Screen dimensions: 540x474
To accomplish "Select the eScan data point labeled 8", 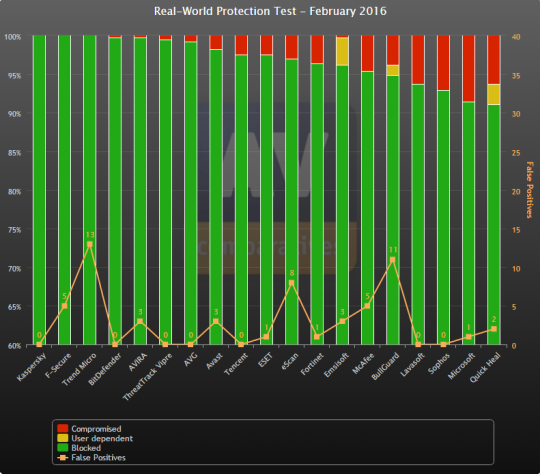I will 292,283.
